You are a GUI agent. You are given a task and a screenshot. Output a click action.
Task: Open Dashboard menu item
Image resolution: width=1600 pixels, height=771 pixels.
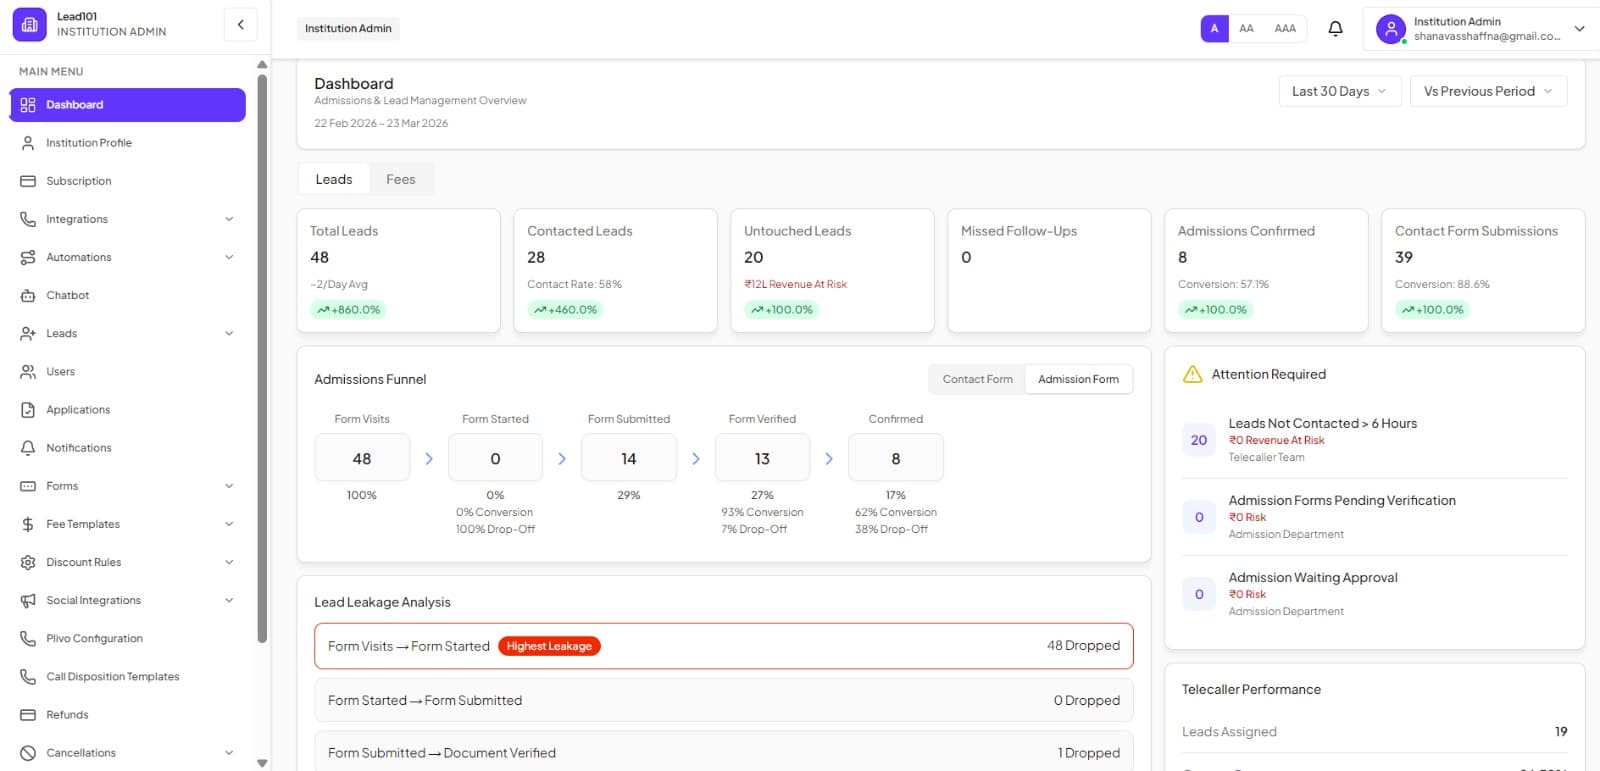[128, 105]
